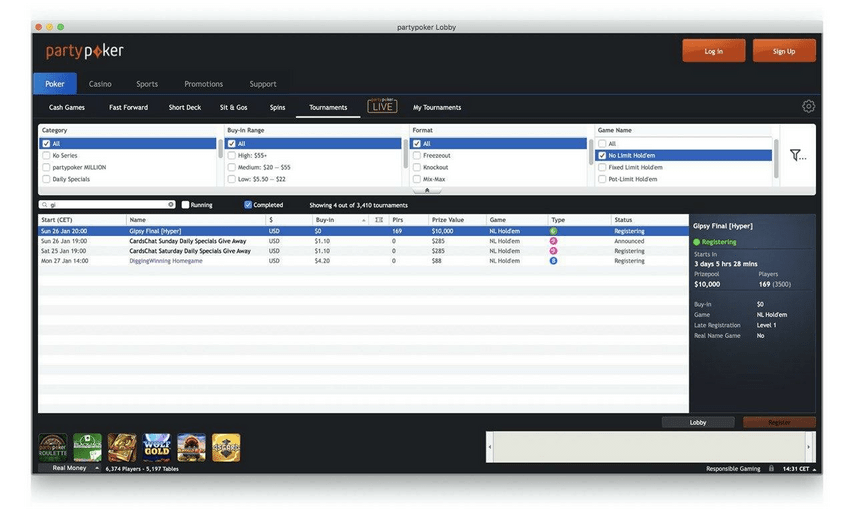Launch the partypoker Roulette game icon
854x516 pixels.
point(53,447)
